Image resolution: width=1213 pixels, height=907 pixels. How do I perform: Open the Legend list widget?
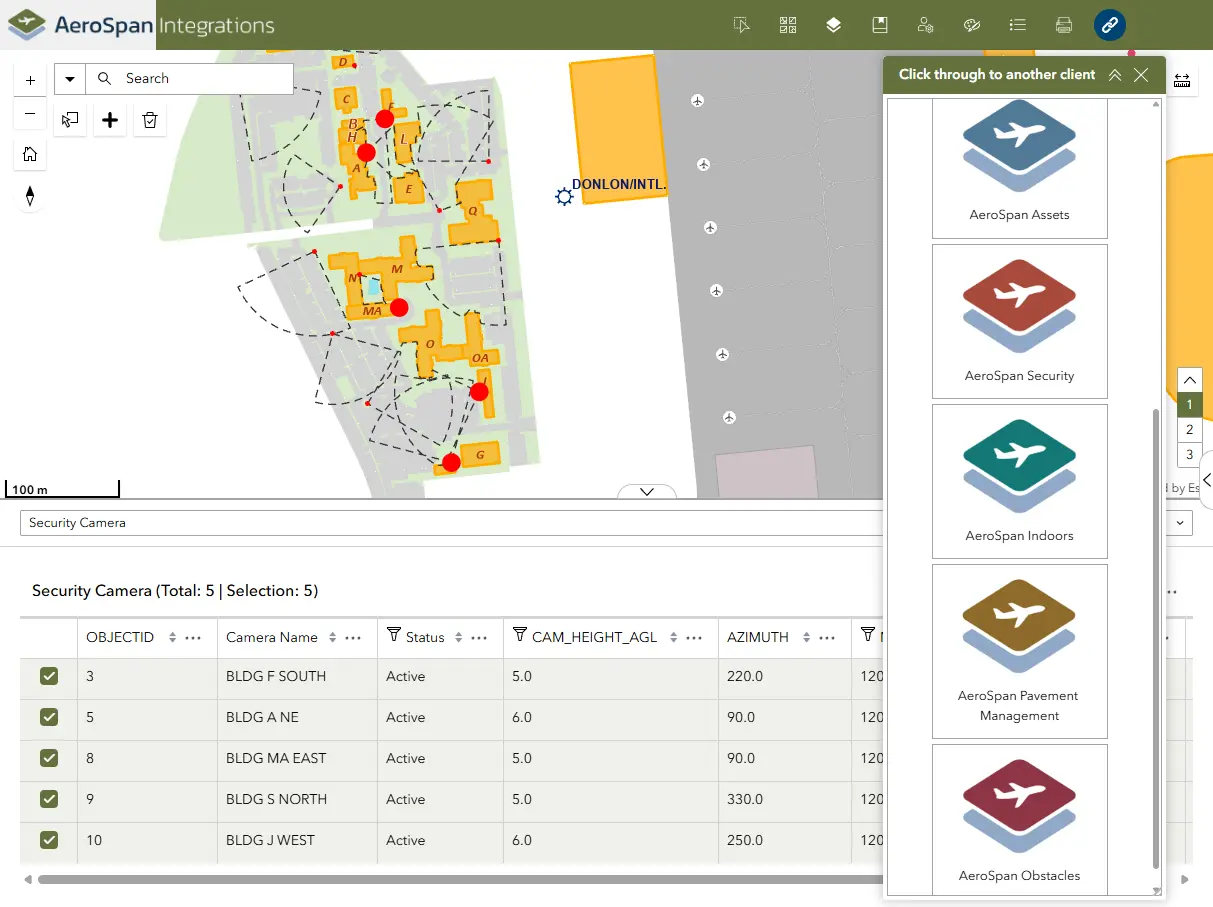tap(1018, 25)
